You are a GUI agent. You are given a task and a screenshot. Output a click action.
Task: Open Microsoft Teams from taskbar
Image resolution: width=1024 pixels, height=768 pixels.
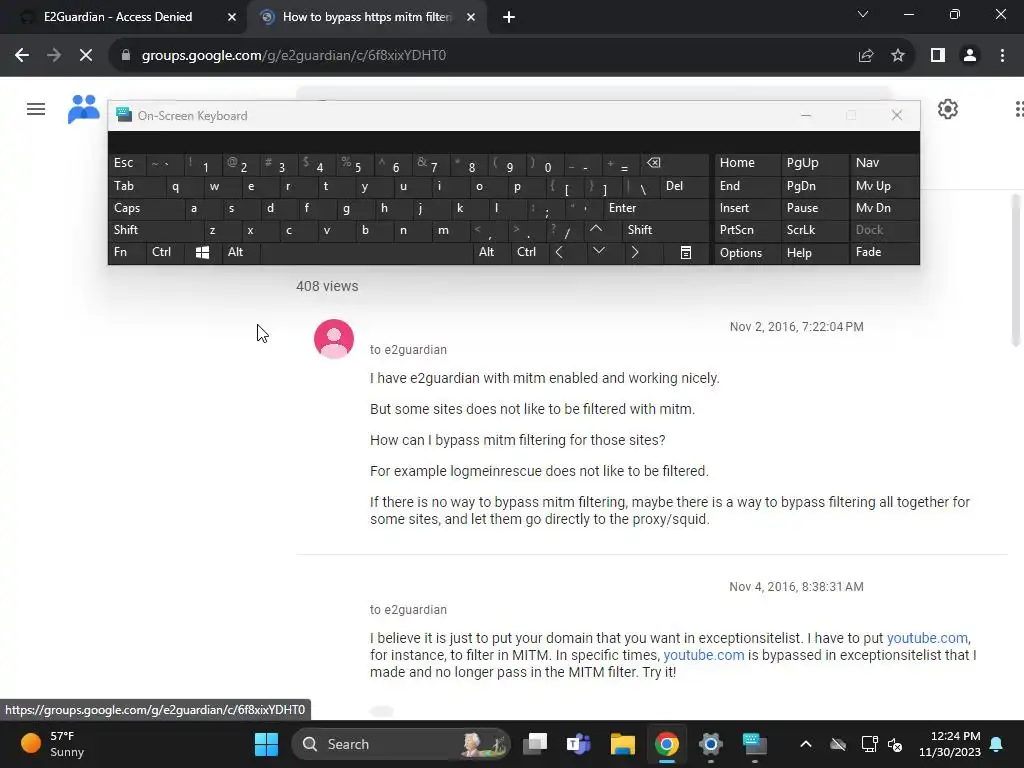click(x=579, y=744)
